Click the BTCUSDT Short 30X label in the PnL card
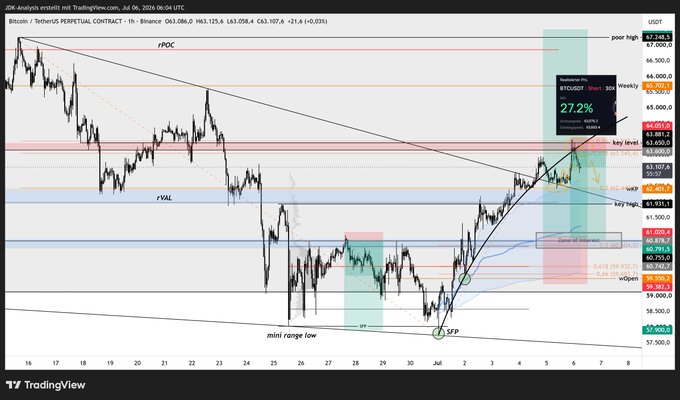Viewport: 680px width, 400px height. [x=587, y=88]
